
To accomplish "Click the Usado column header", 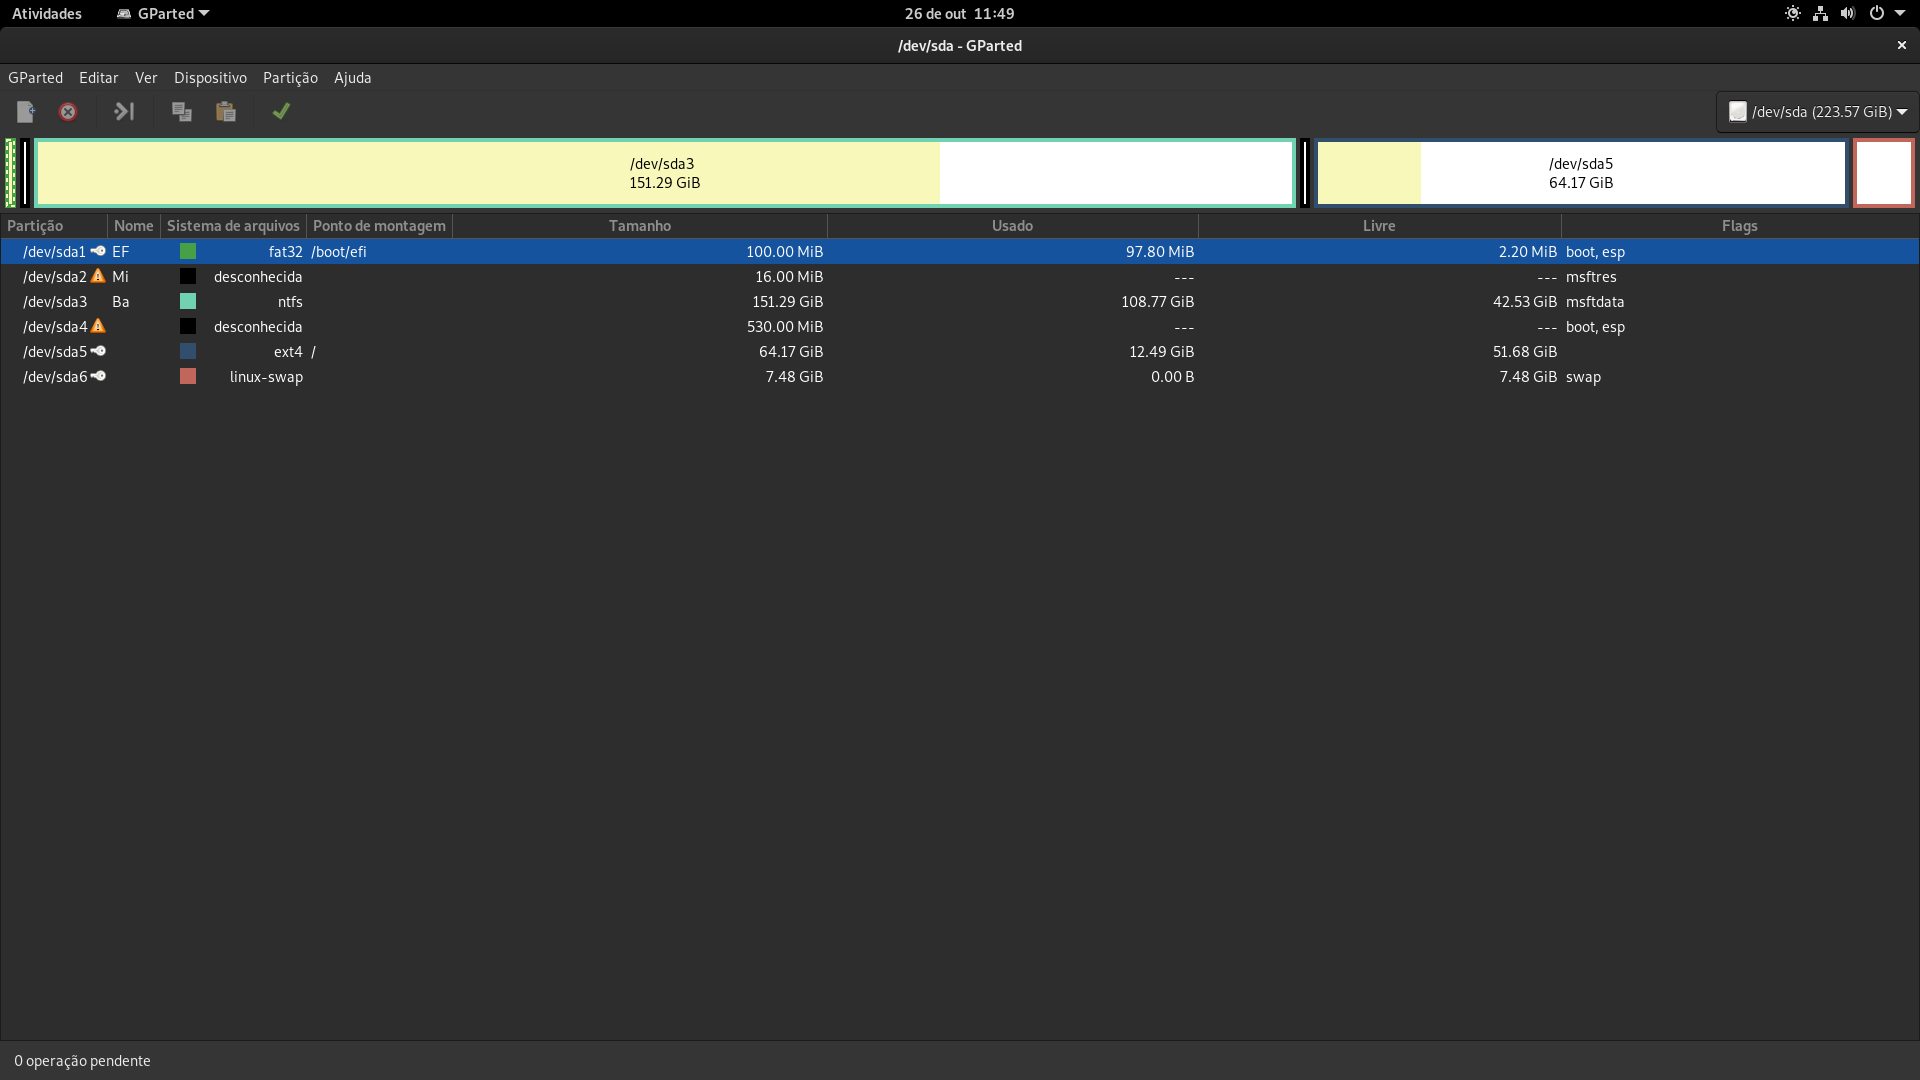I will pos(1012,226).
